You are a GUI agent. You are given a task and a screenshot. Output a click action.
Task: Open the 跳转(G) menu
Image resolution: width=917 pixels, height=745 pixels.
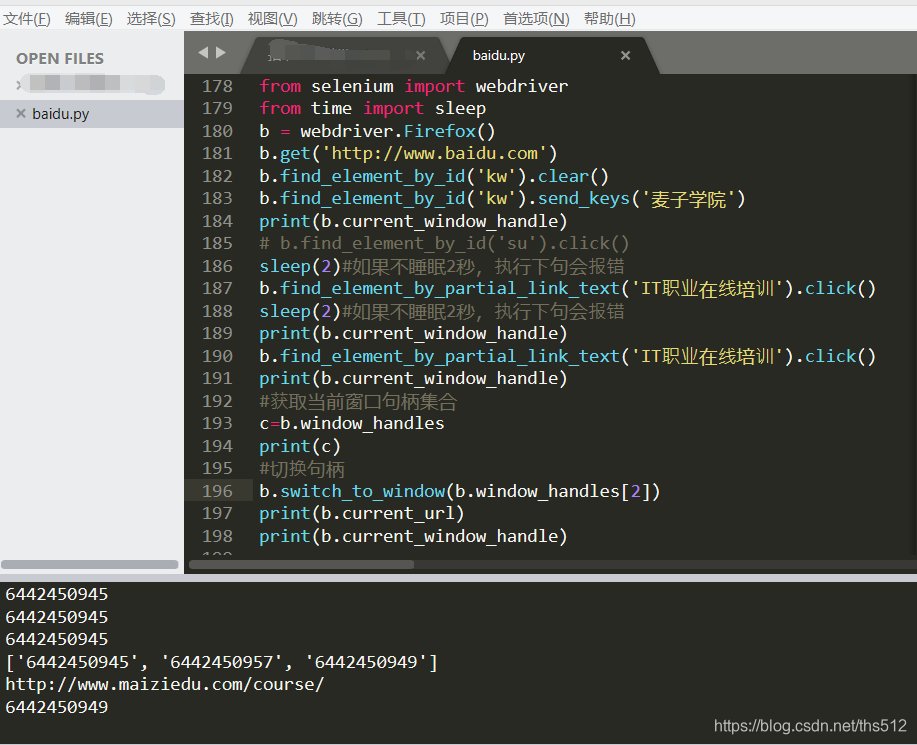coord(337,19)
